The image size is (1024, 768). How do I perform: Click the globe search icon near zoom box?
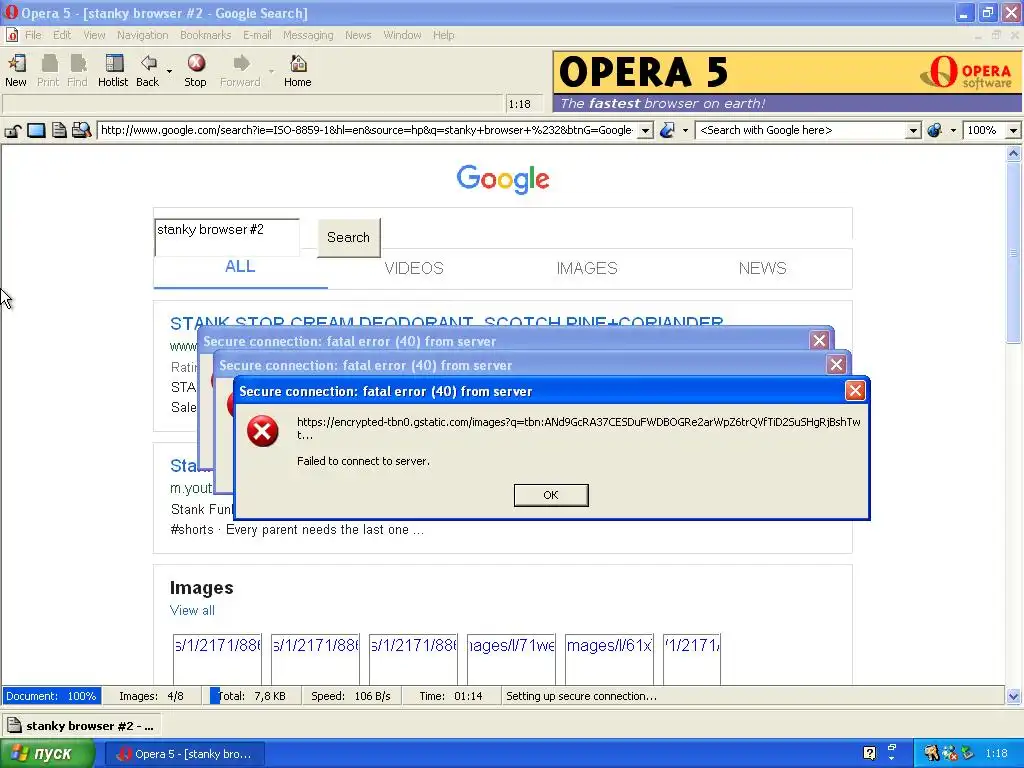[935, 130]
